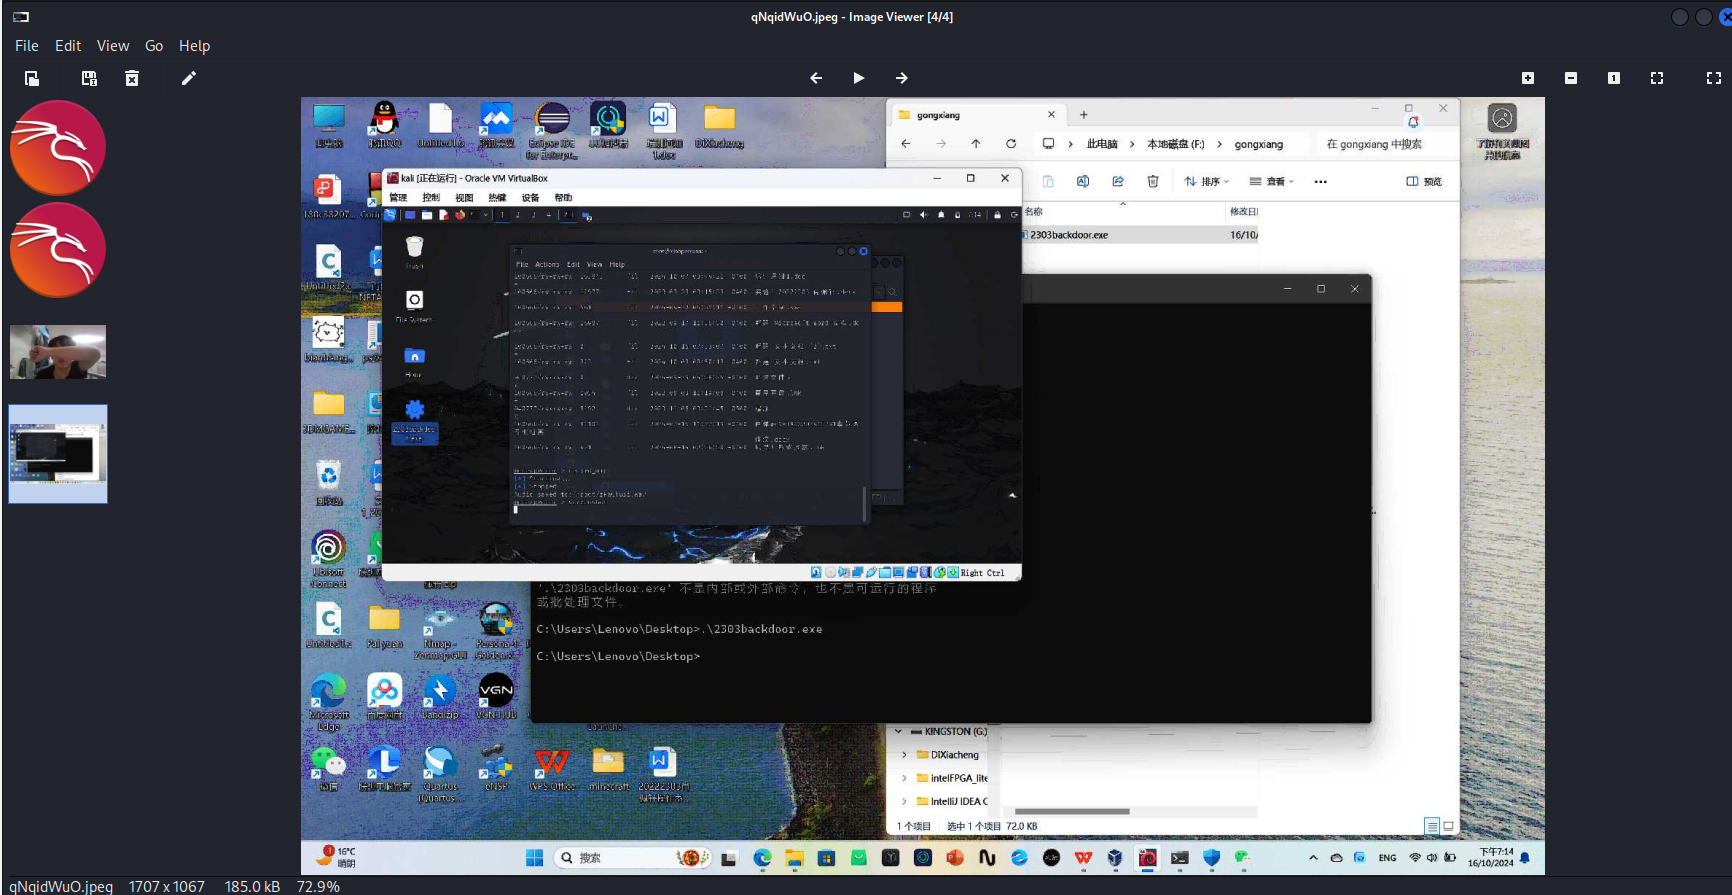1732x895 pixels.
Task: Click the file name qNqidWuO.jpeg in status bar
Action: (x=61, y=886)
